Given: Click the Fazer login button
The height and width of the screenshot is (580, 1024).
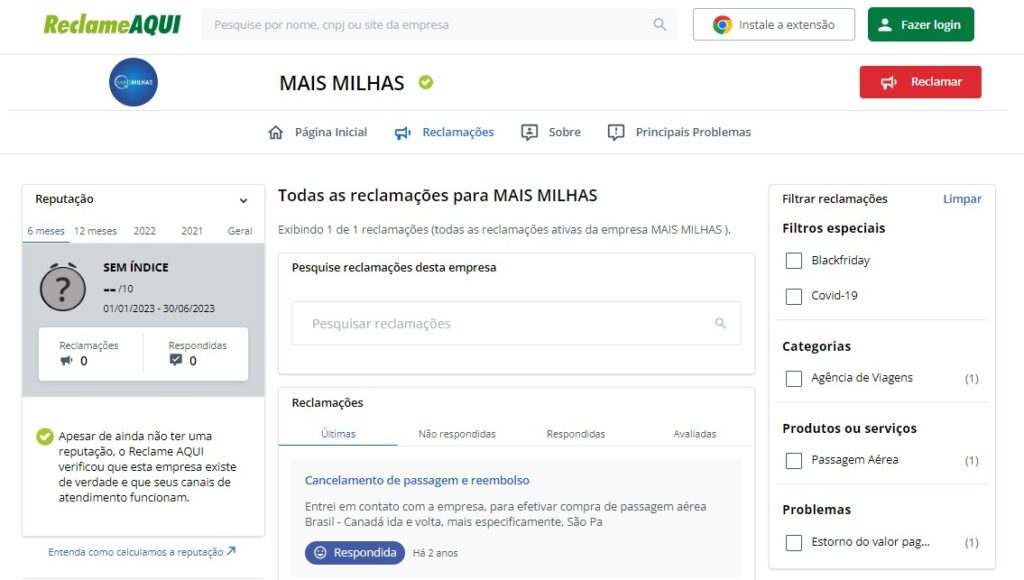Looking at the screenshot, I should (920, 25).
